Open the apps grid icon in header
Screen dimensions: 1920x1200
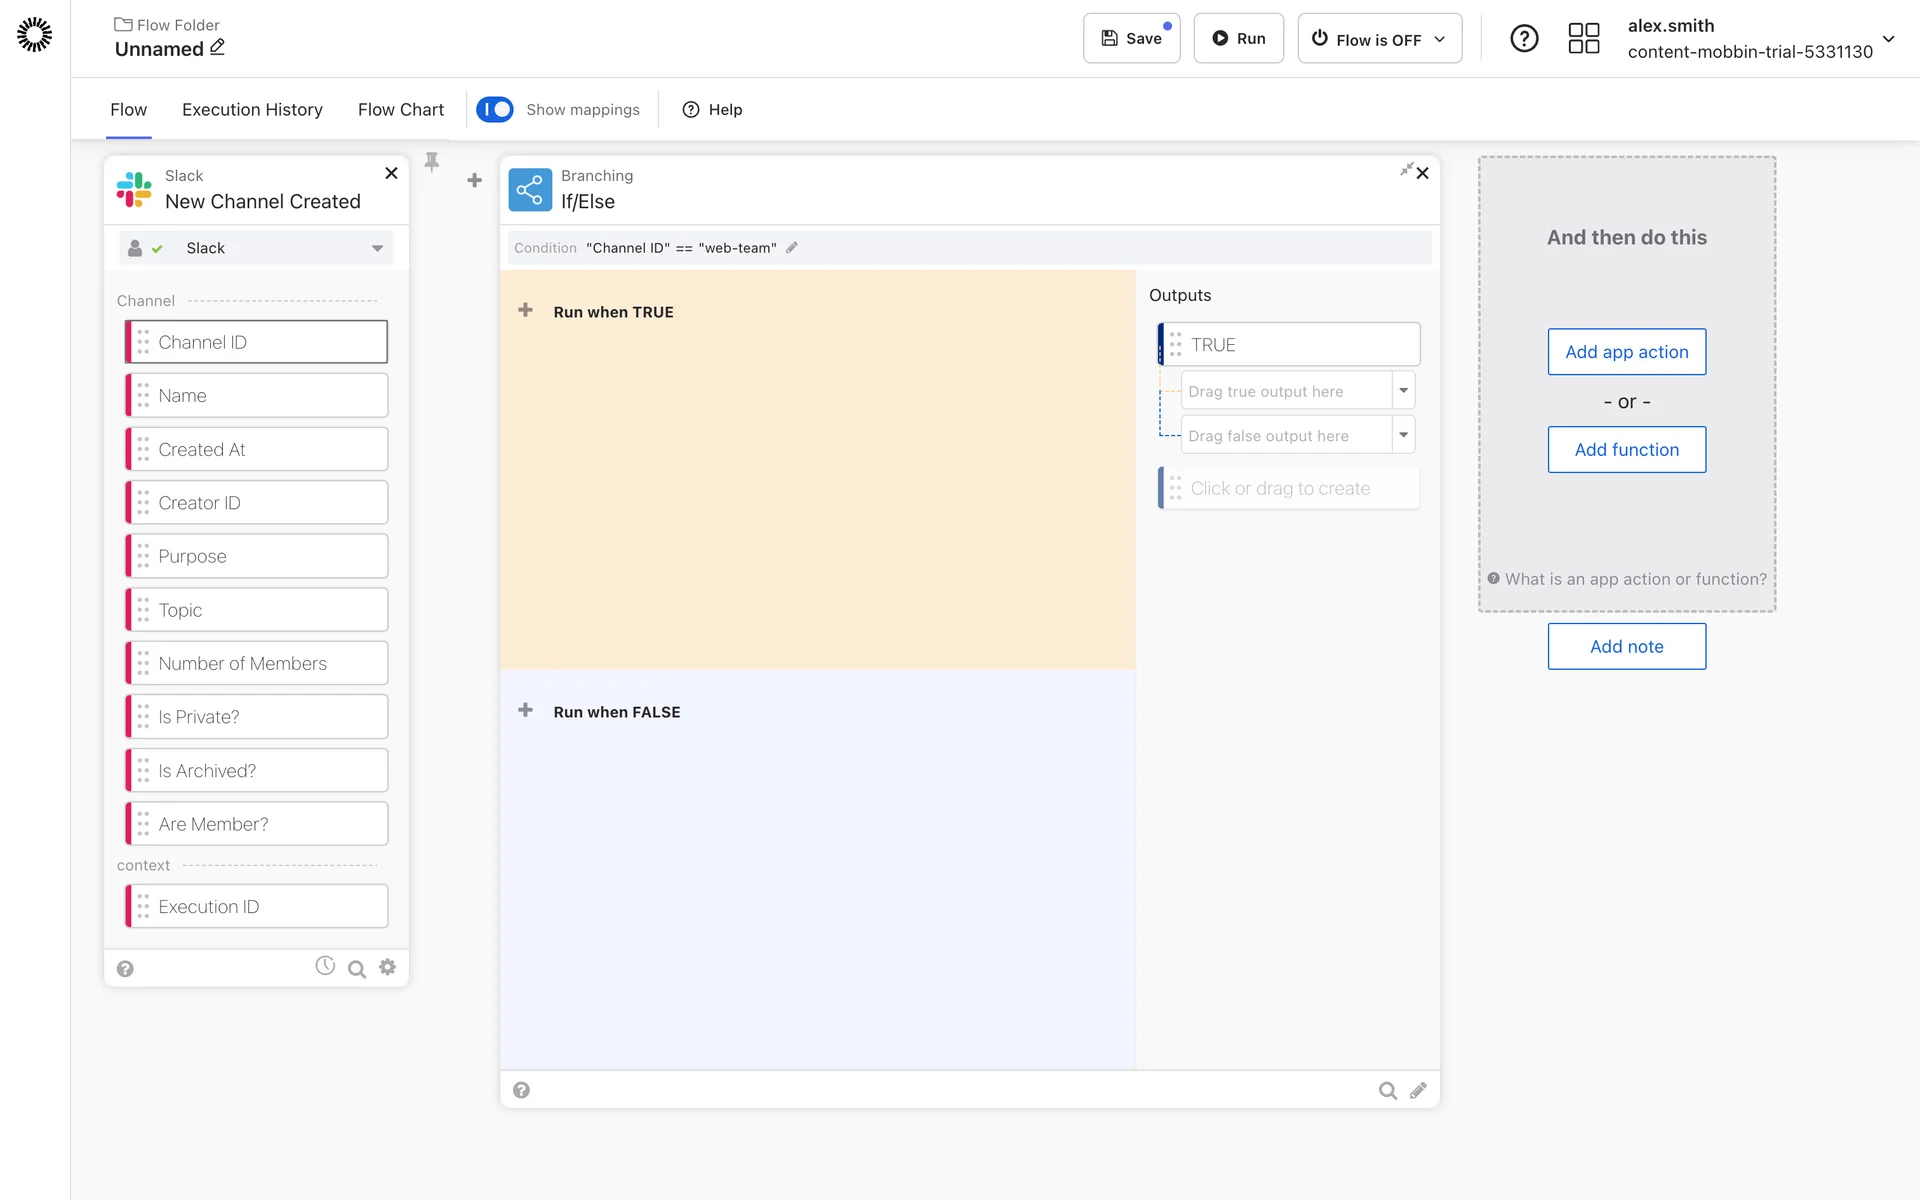(x=1583, y=39)
